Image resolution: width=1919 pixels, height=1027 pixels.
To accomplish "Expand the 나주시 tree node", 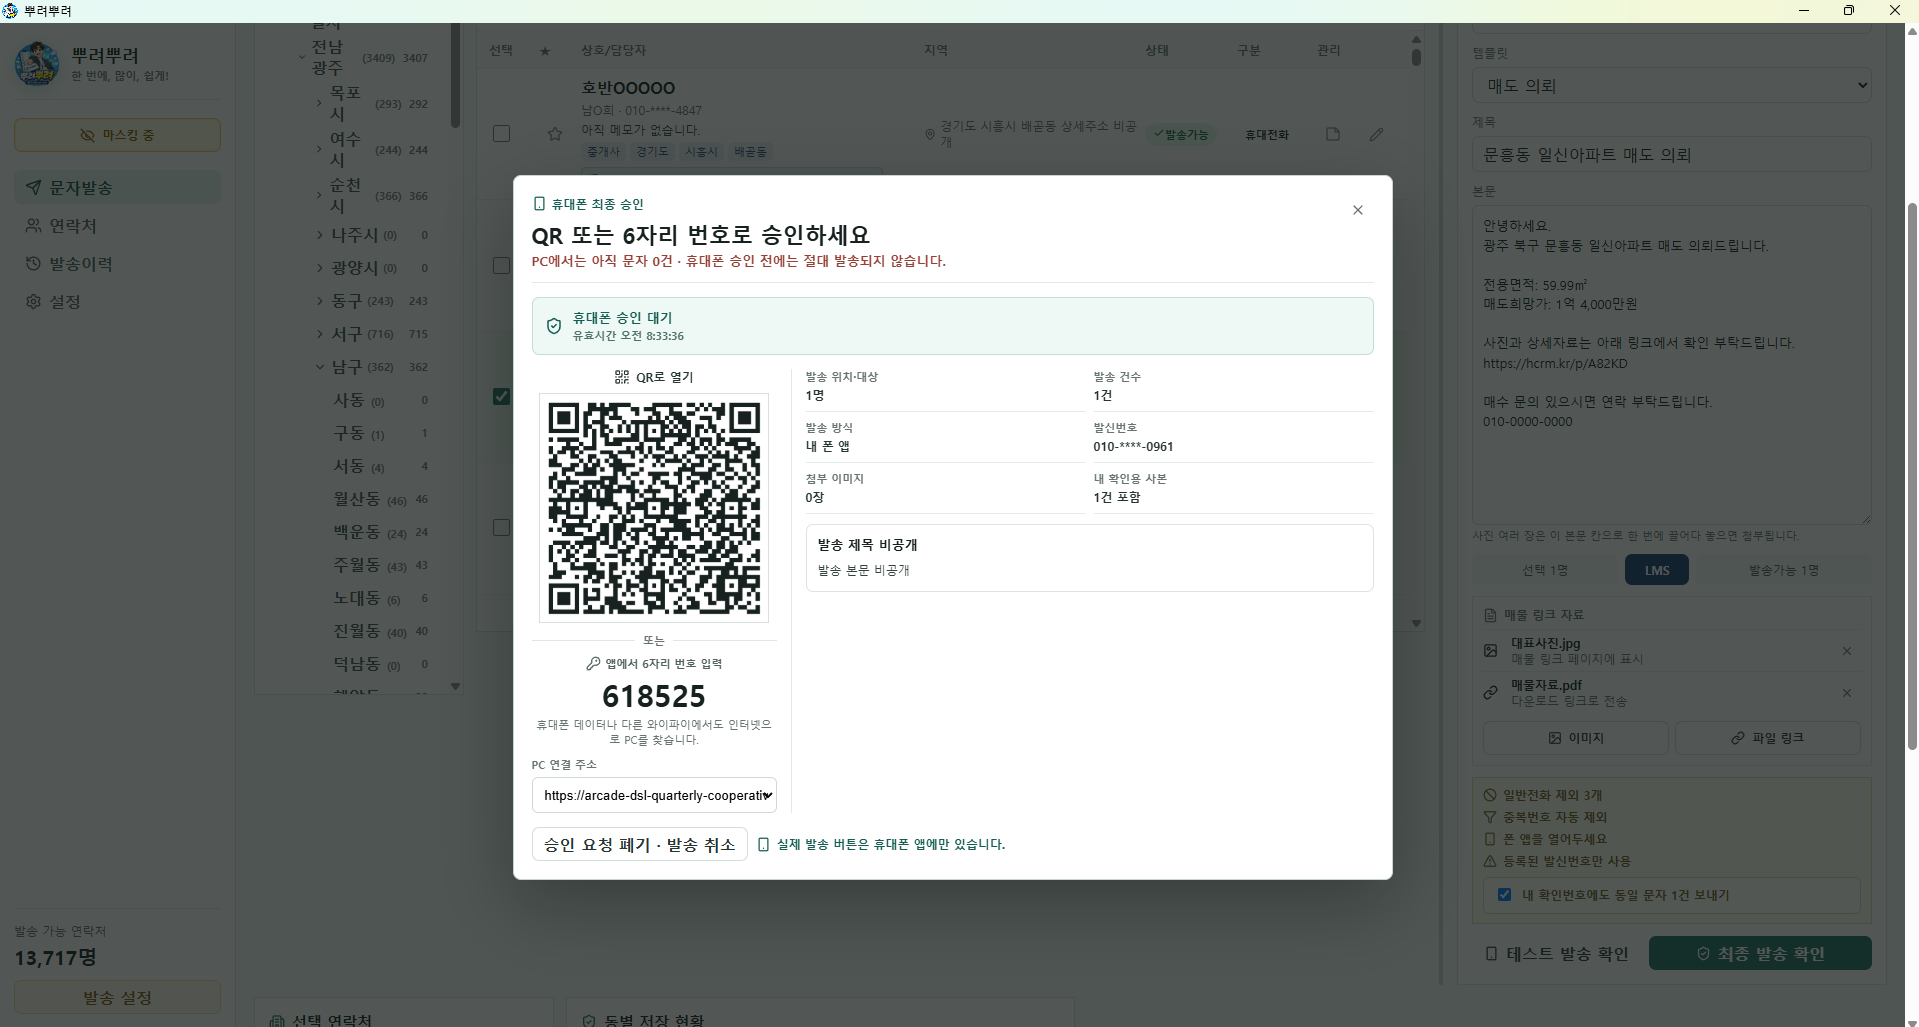I will 319,235.
